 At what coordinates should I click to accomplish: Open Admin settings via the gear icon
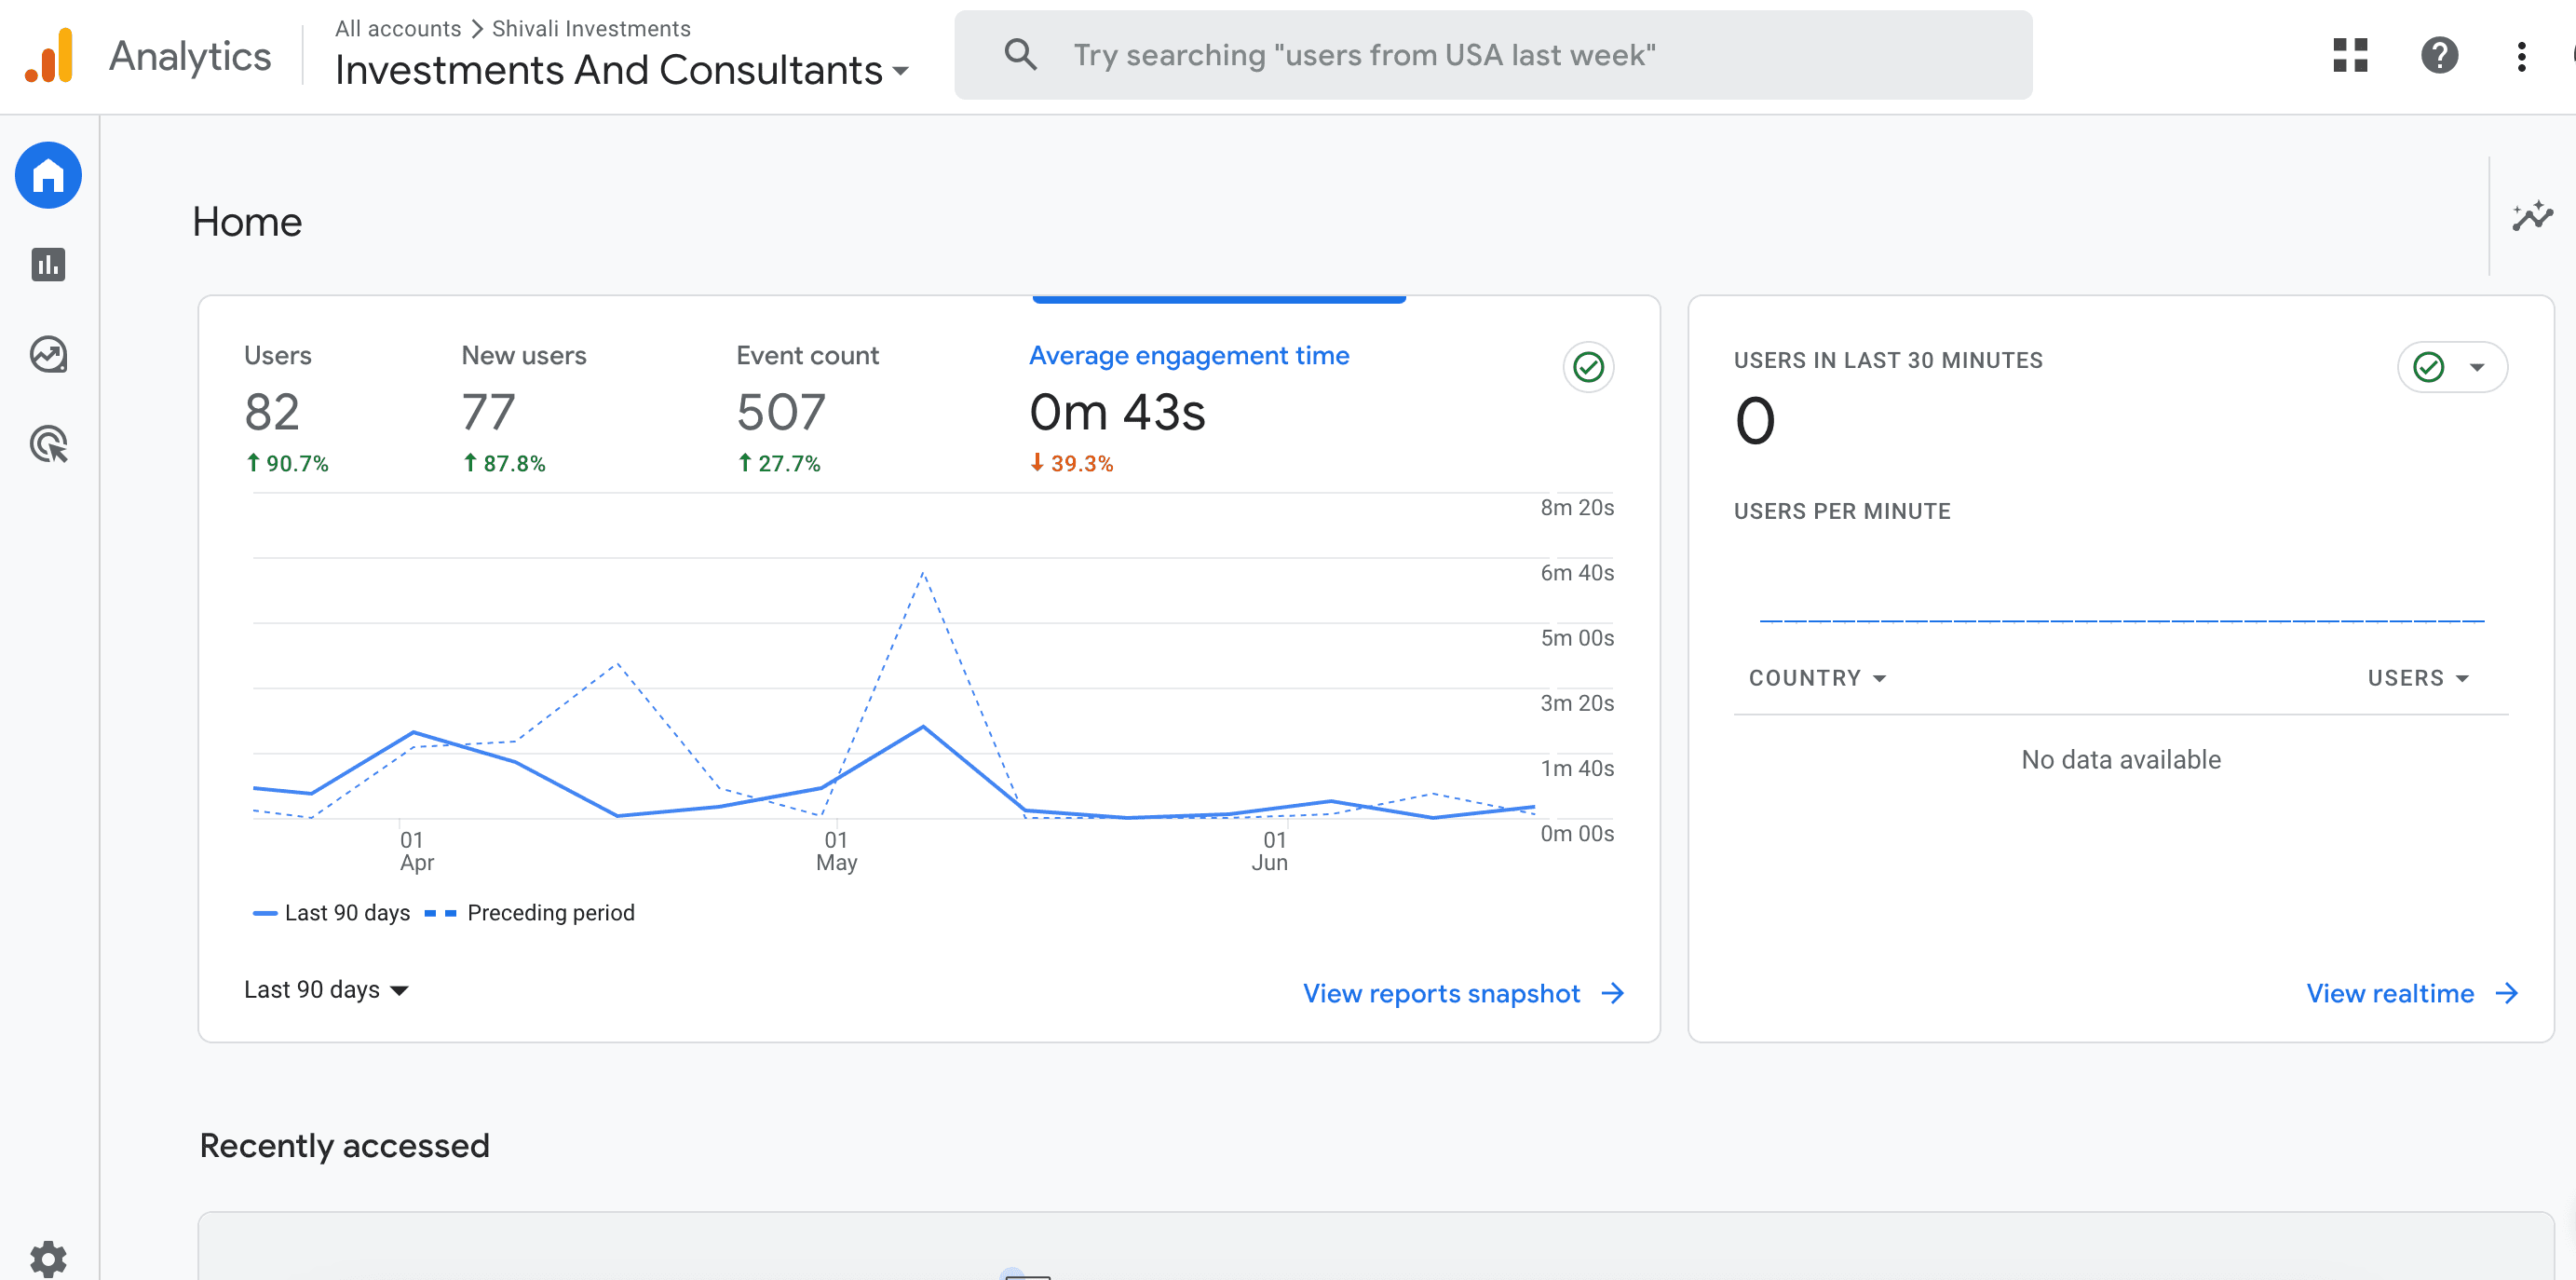click(x=48, y=1257)
